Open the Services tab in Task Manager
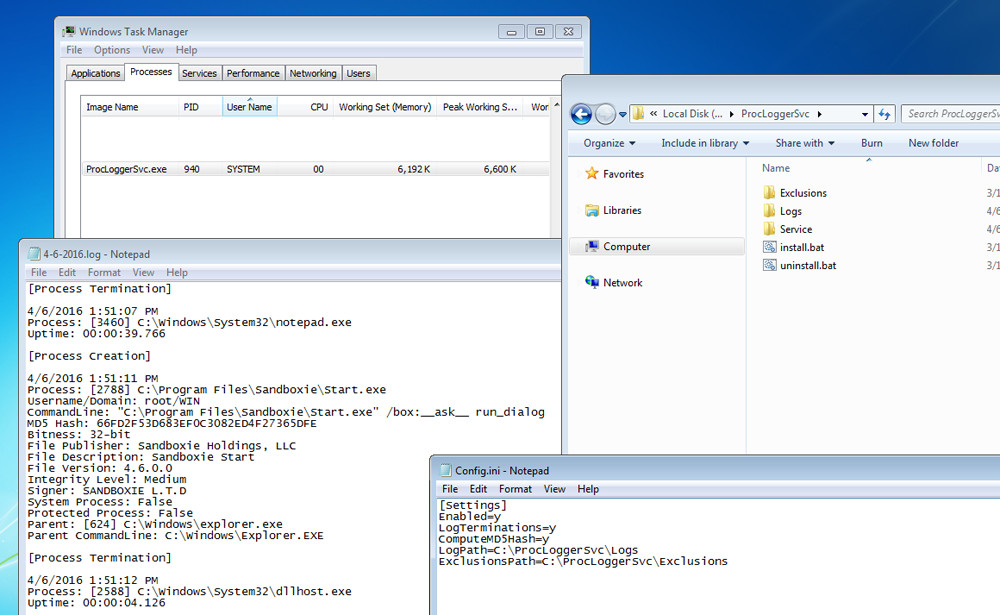Viewport: 1000px width, 615px height. (x=199, y=73)
